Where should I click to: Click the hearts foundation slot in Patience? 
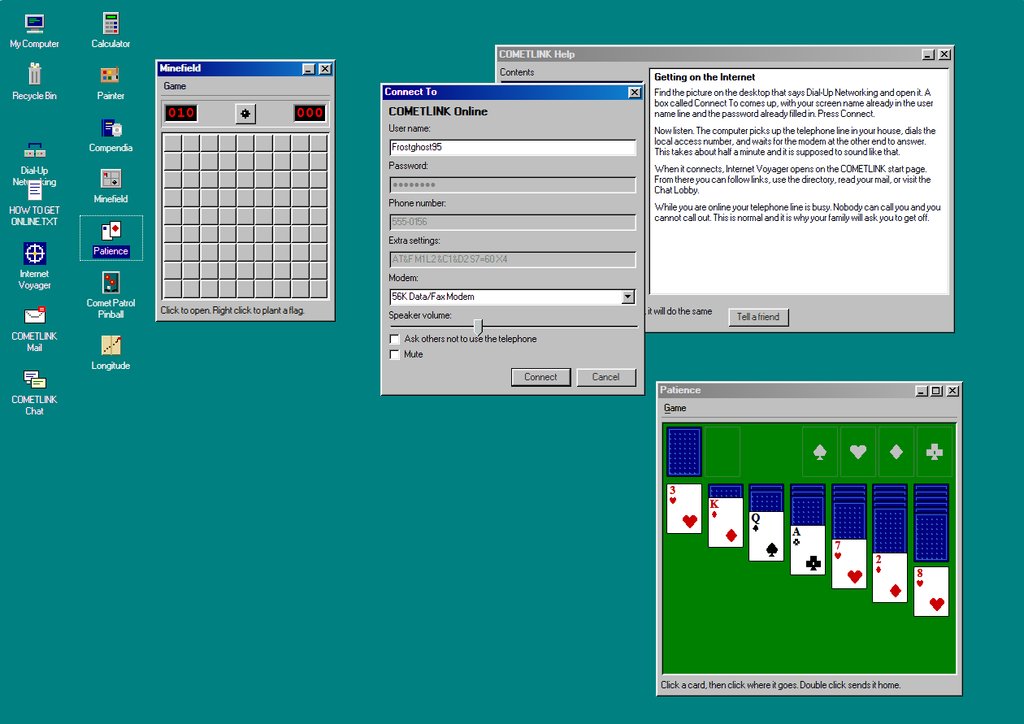(857, 451)
